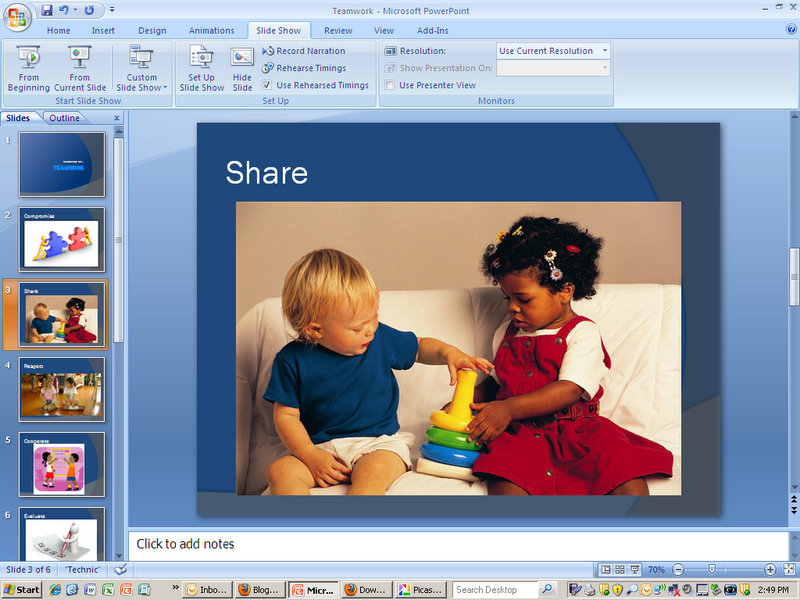800x600 pixels.
Task: Switch to Blog Firefox taskbar button
Action: [259, 590]
